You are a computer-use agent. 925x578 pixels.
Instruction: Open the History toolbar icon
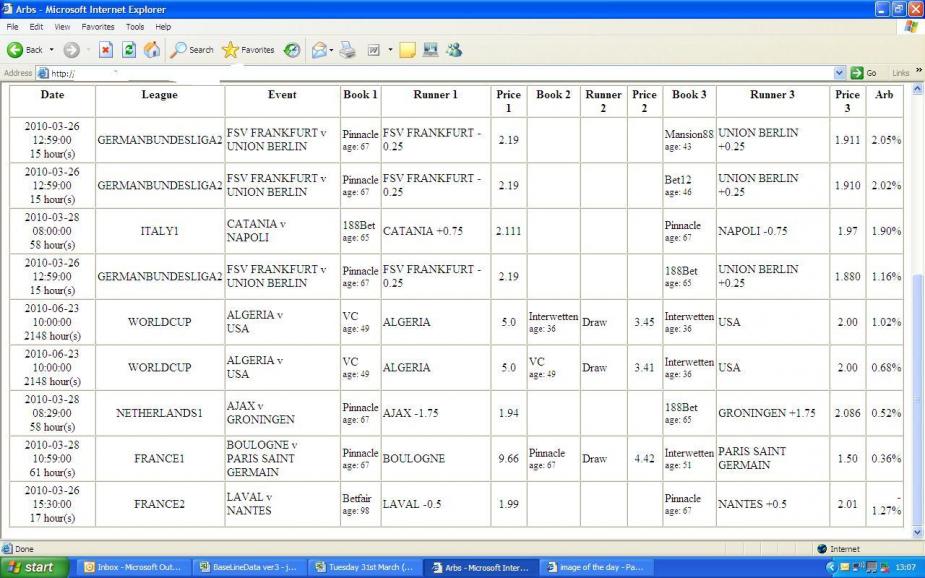point(292,50)
